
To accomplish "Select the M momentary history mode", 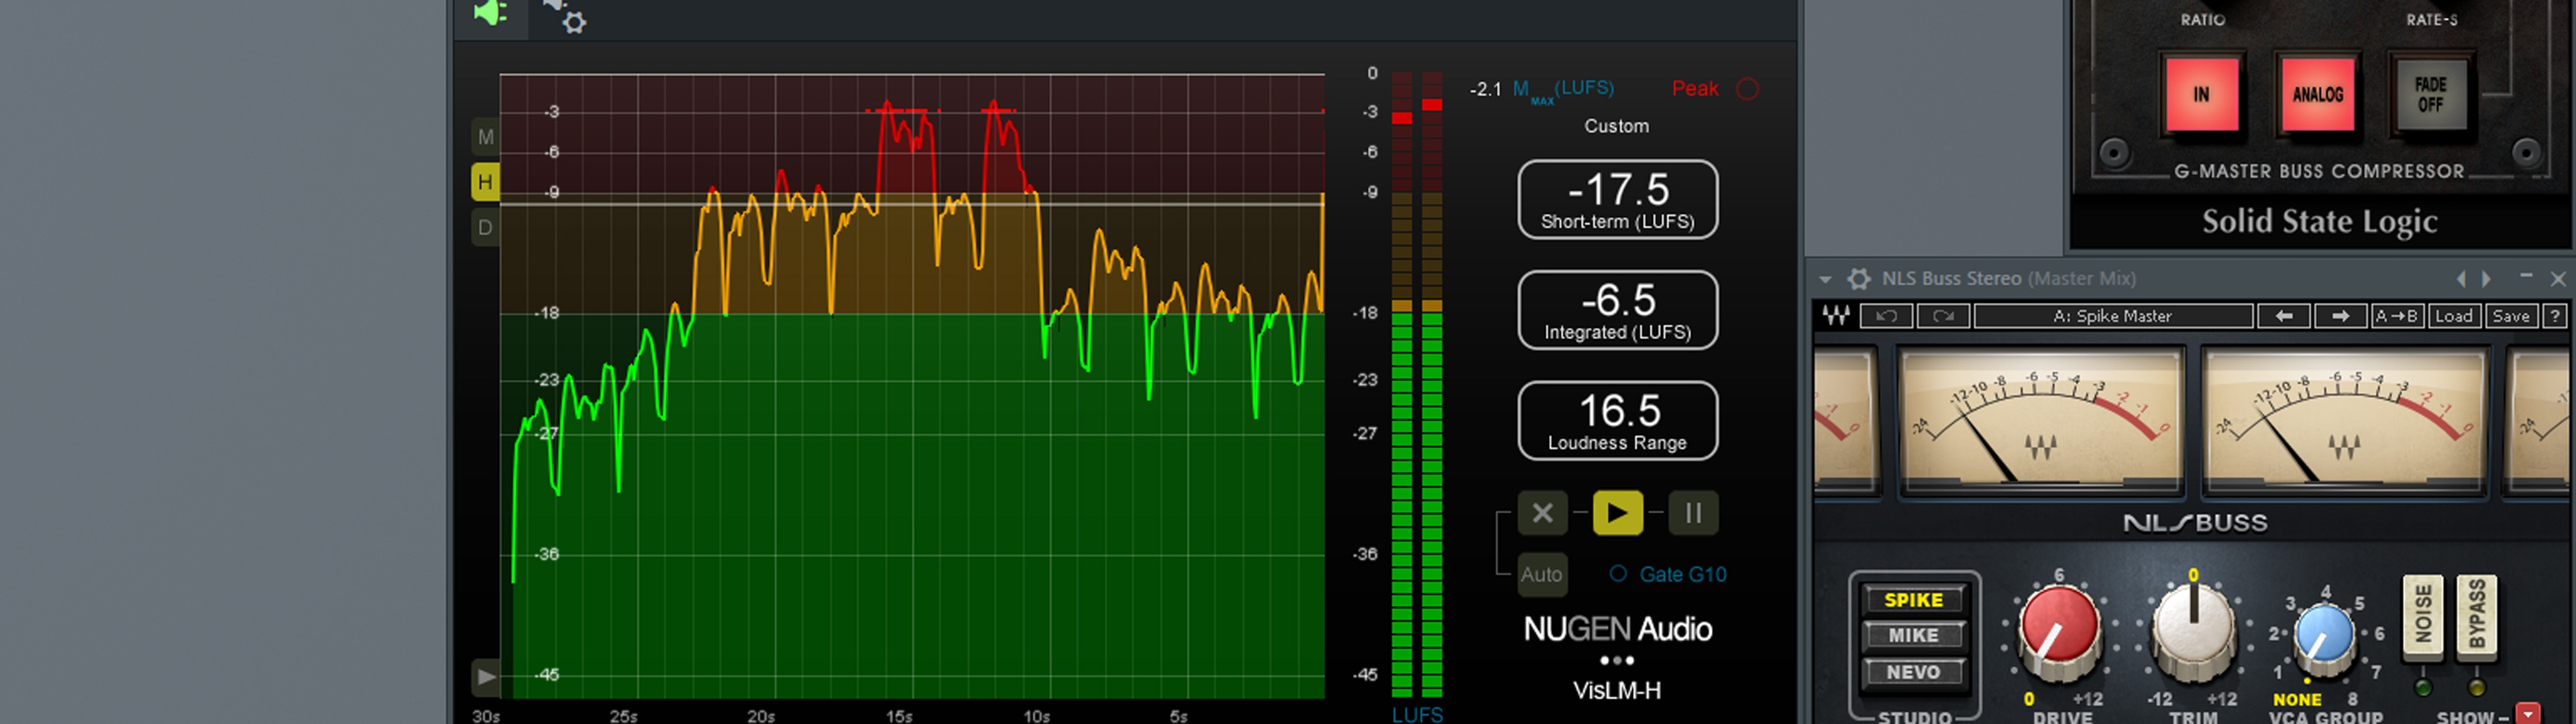I will (x=485, y=137).
